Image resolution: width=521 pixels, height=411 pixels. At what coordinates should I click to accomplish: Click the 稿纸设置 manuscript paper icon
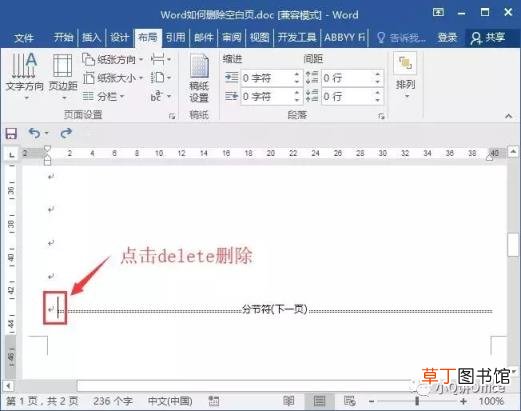199,78
